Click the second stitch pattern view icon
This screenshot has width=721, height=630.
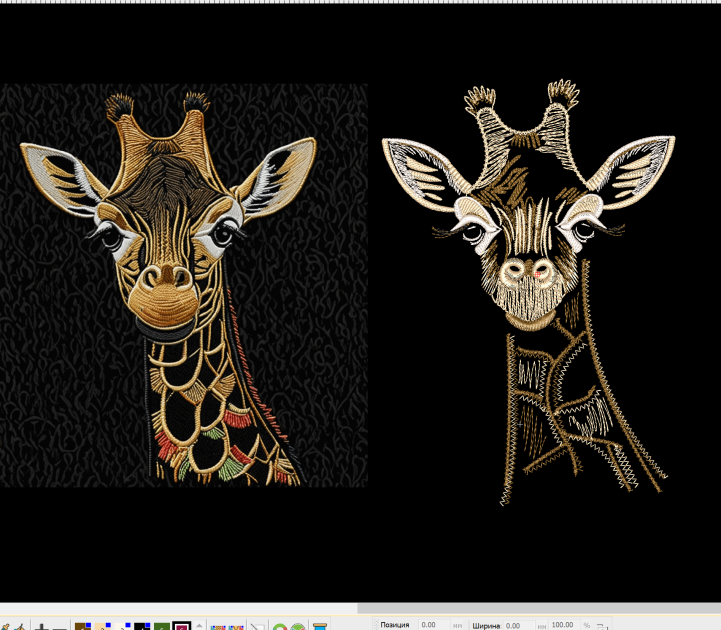pos(236,627)
